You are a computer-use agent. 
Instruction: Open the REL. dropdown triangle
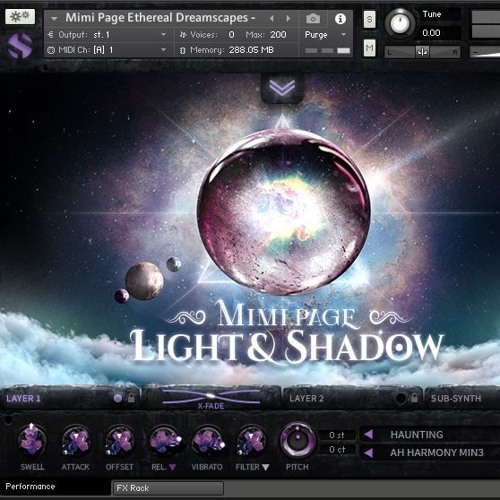(x=172, y=467)
